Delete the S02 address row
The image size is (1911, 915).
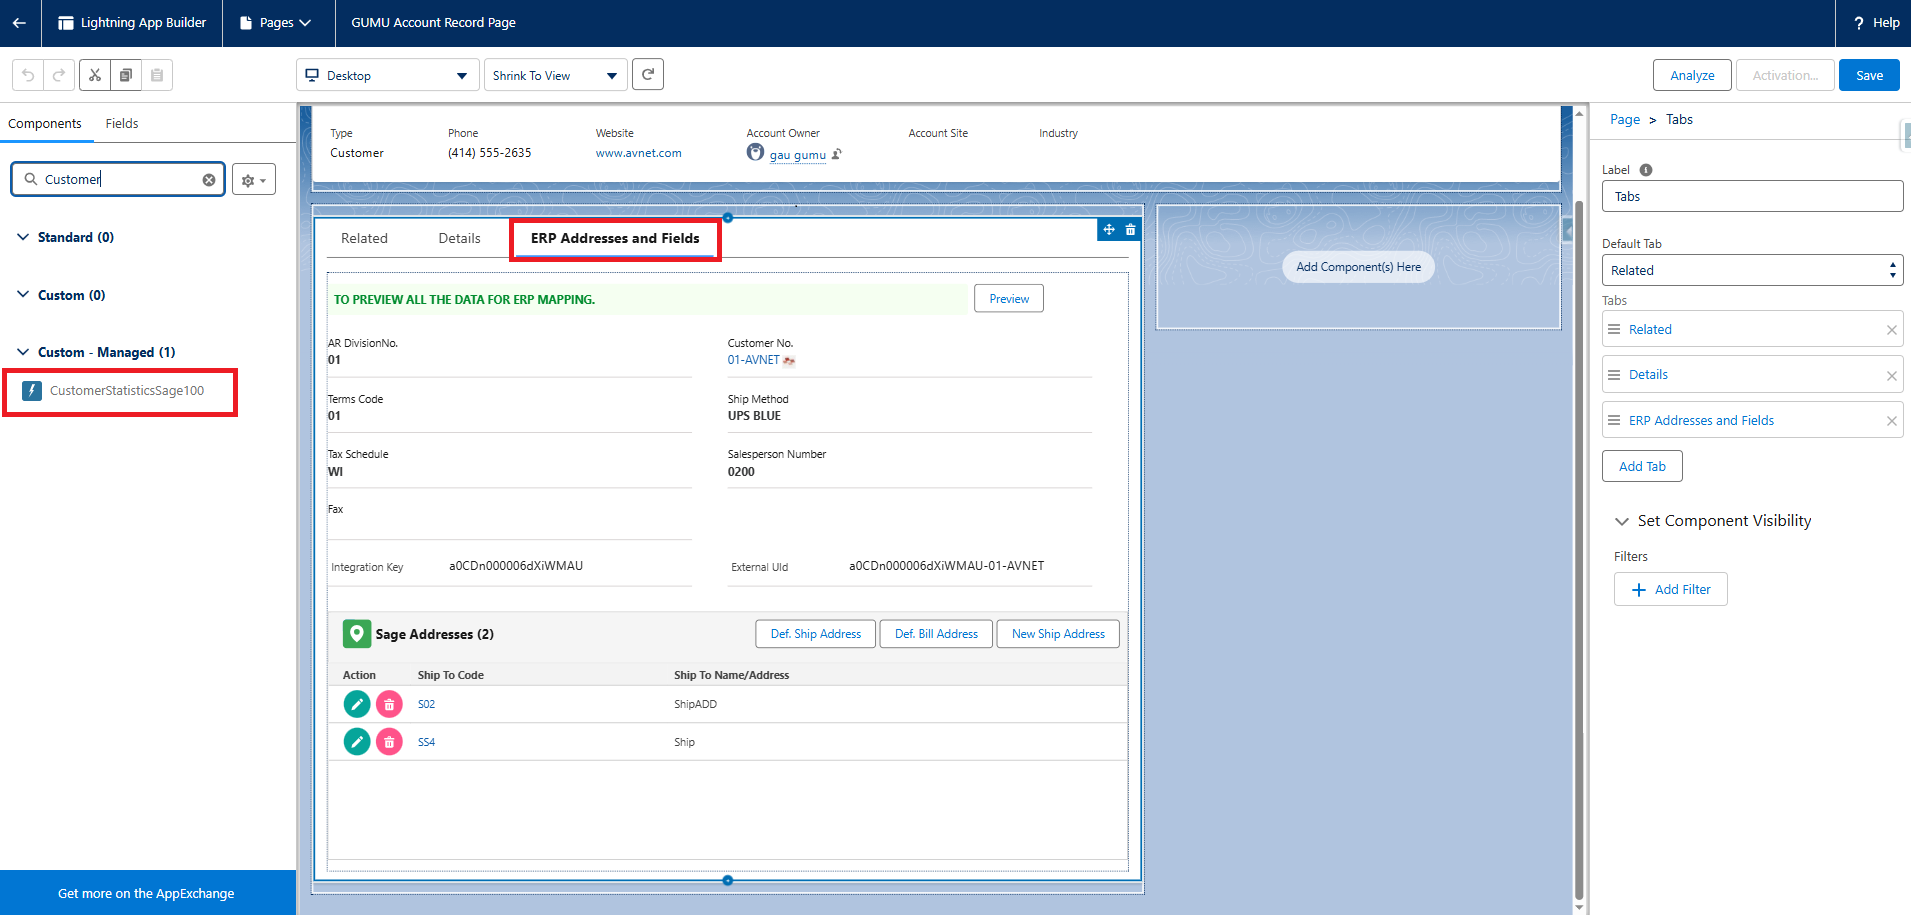tap(389, 704)
